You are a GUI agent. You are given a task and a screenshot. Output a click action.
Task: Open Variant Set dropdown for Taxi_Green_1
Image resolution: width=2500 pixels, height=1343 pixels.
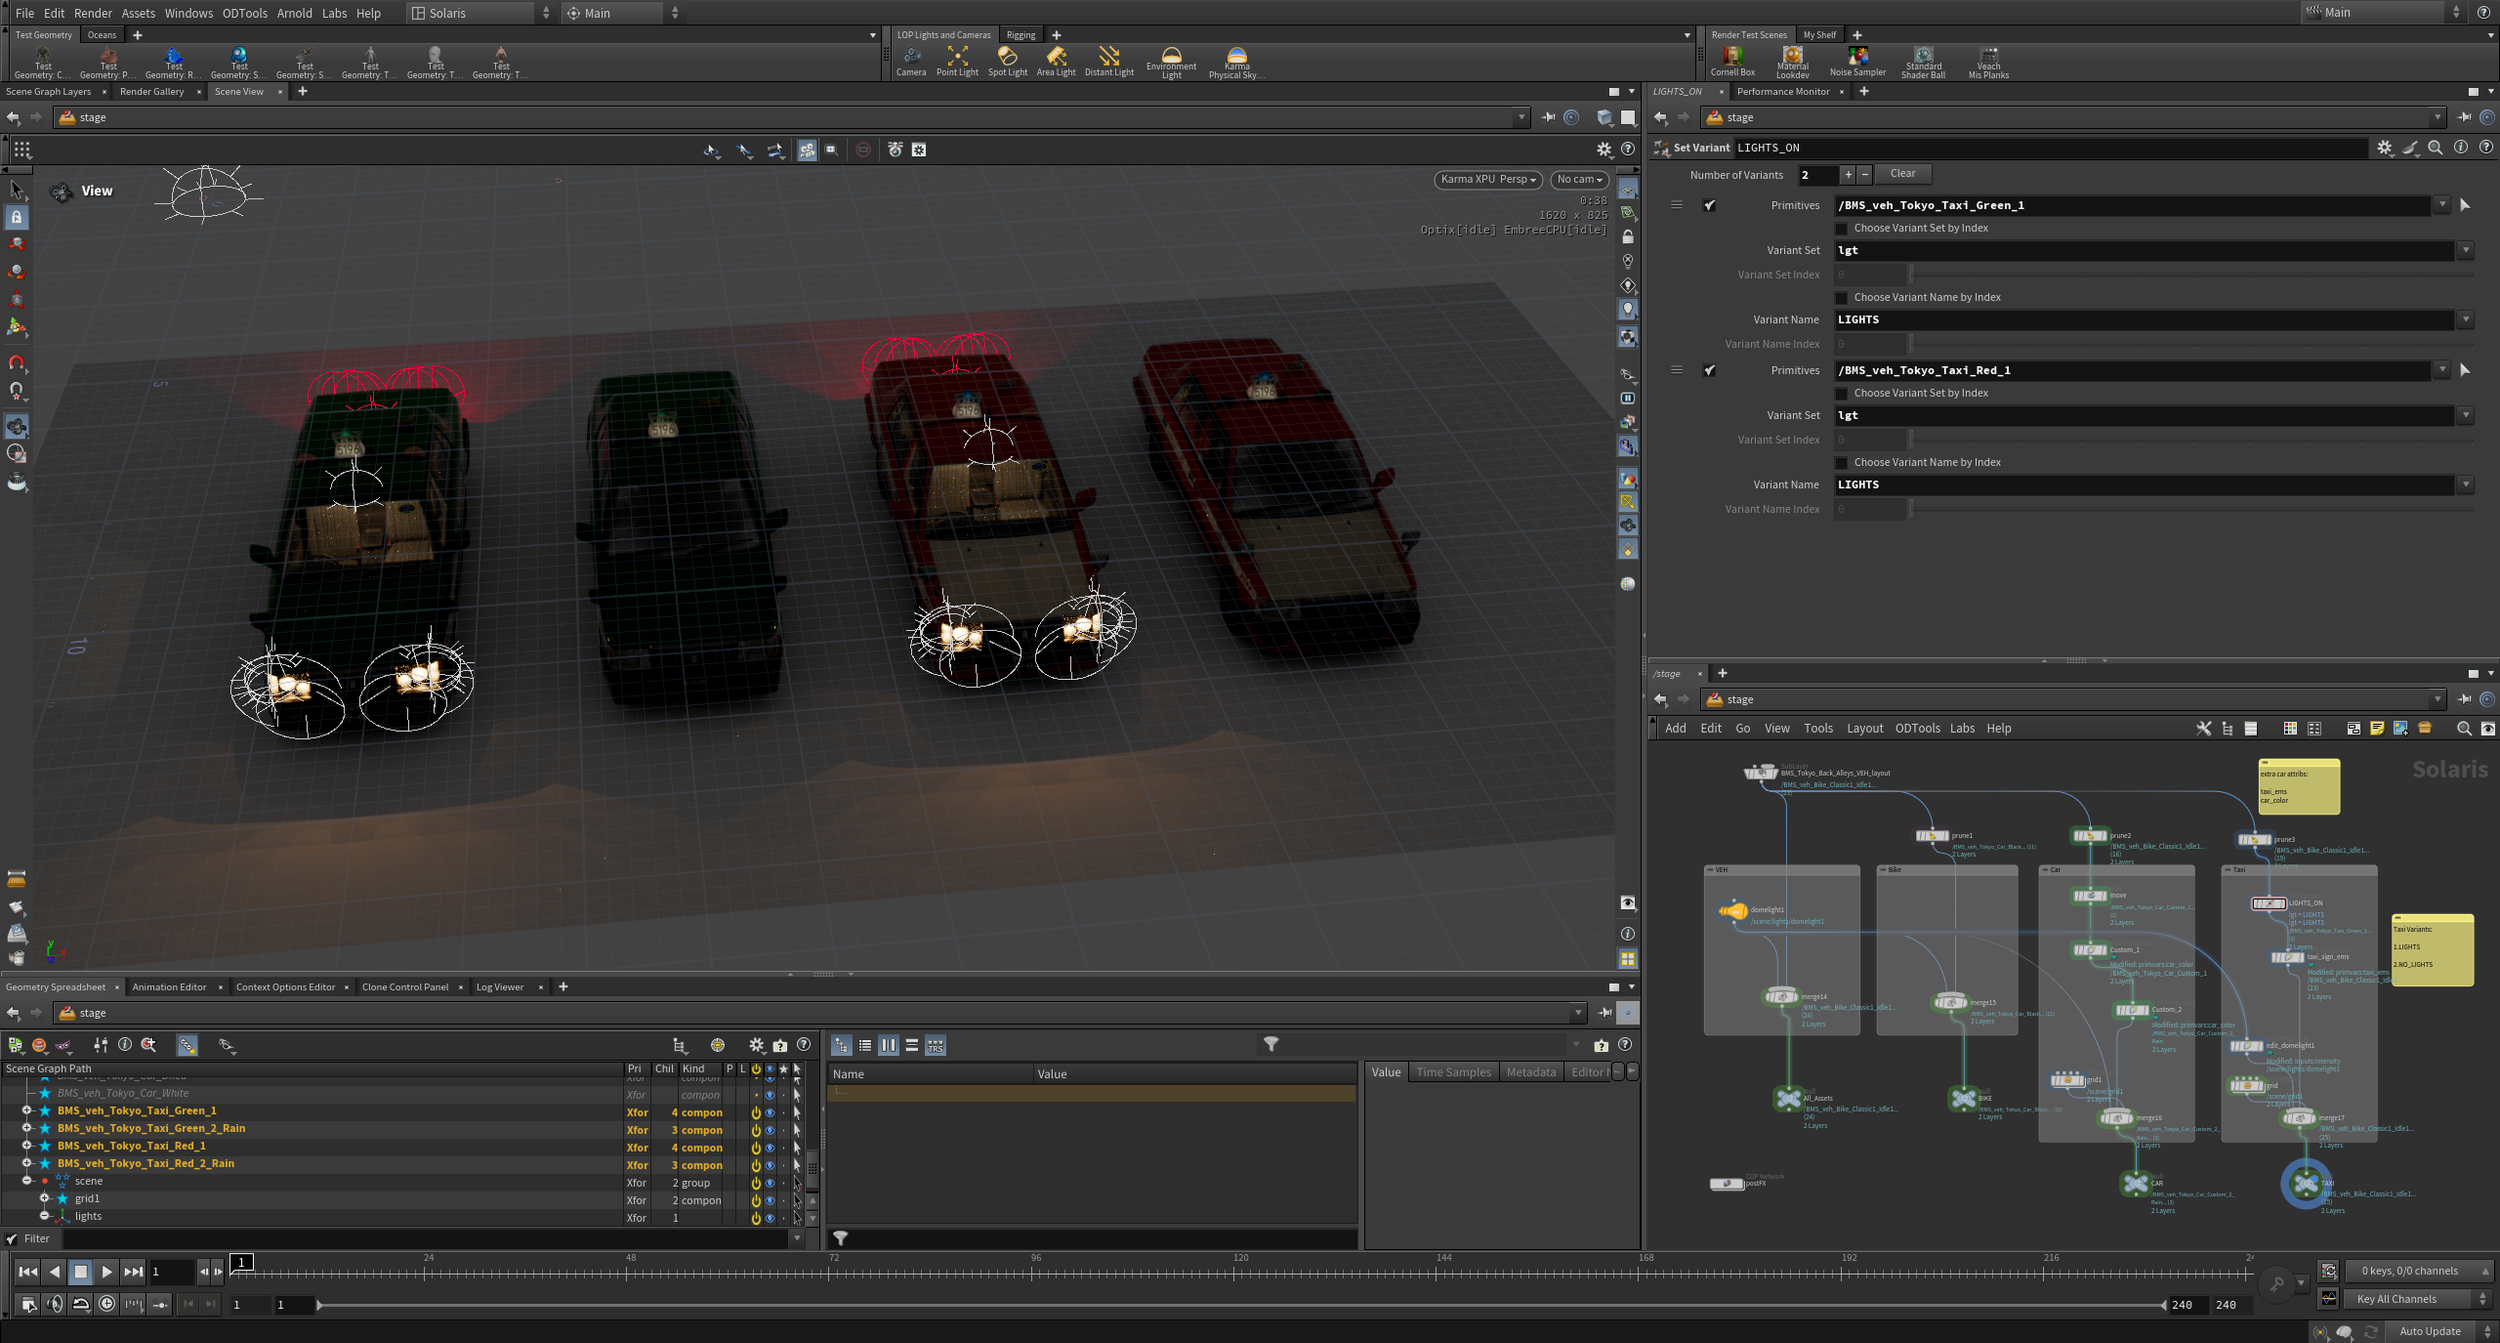[x=2465, y=250]
